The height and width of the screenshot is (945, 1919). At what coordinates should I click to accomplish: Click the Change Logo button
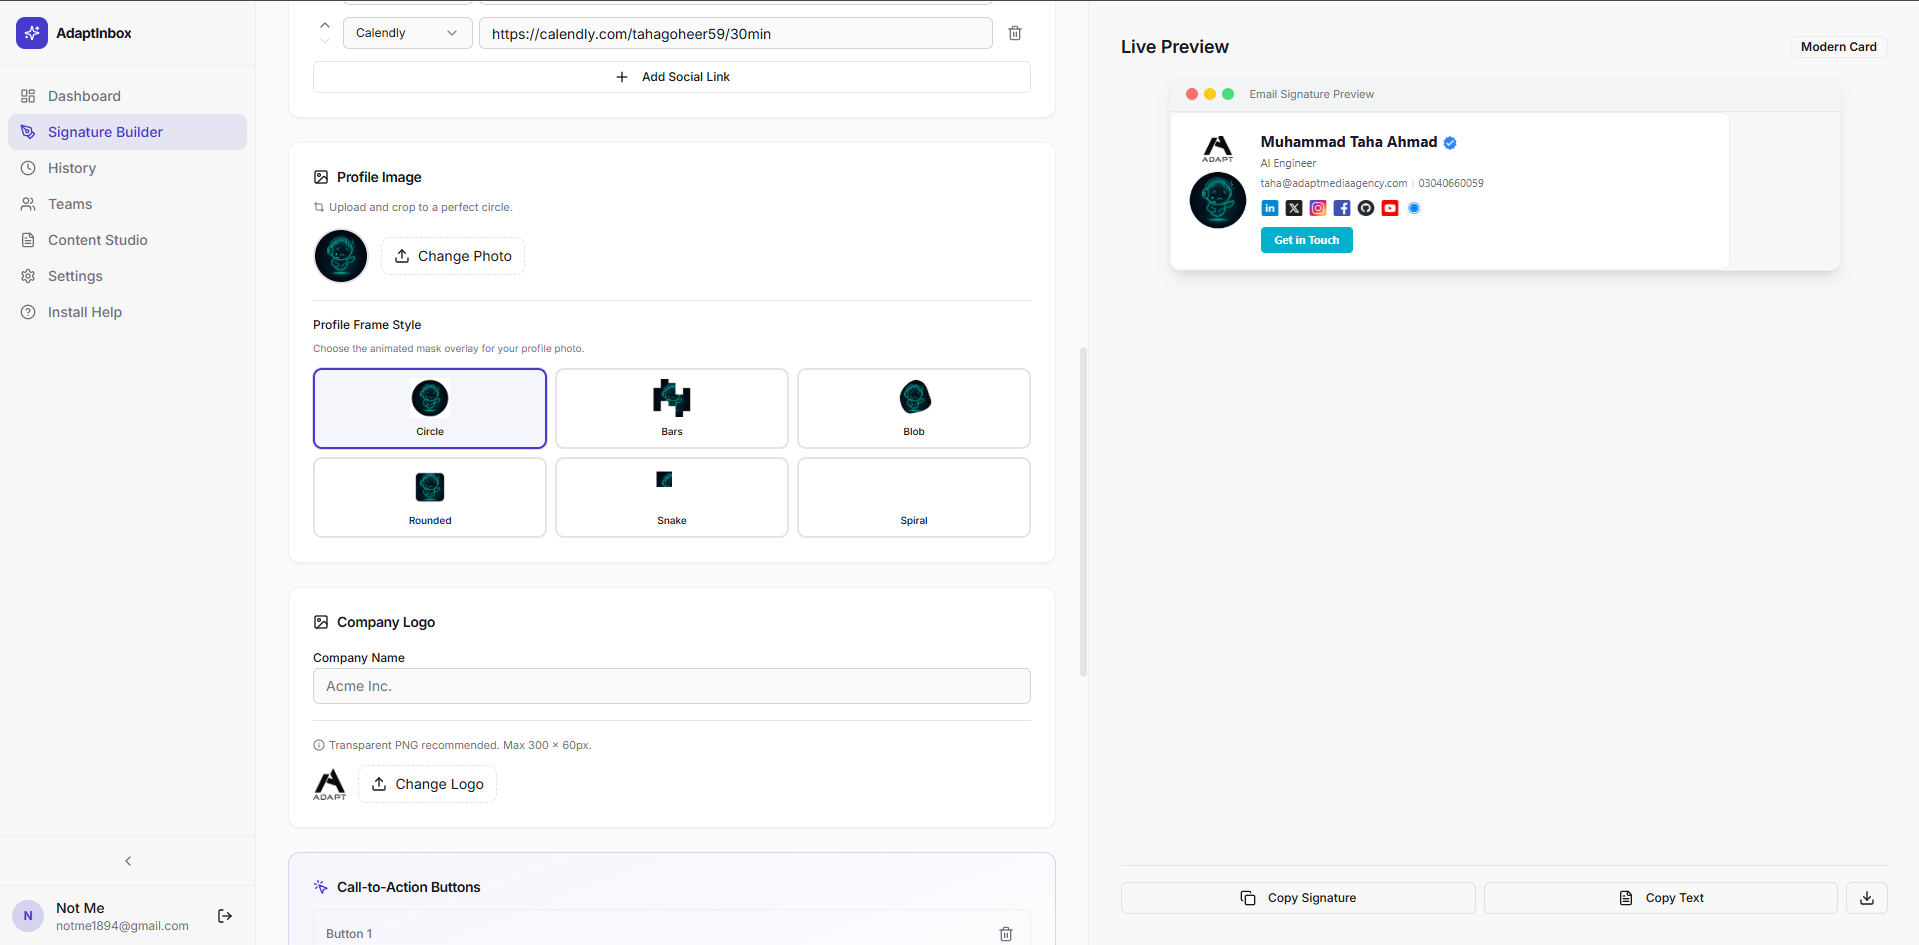[x=428, y=784]
